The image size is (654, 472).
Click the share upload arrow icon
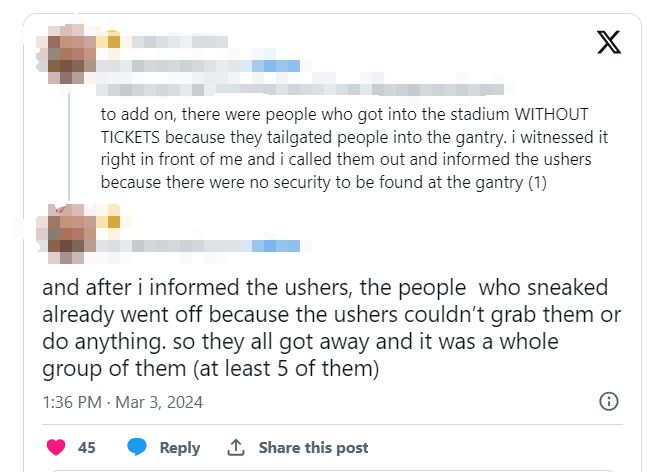point(236,447)
